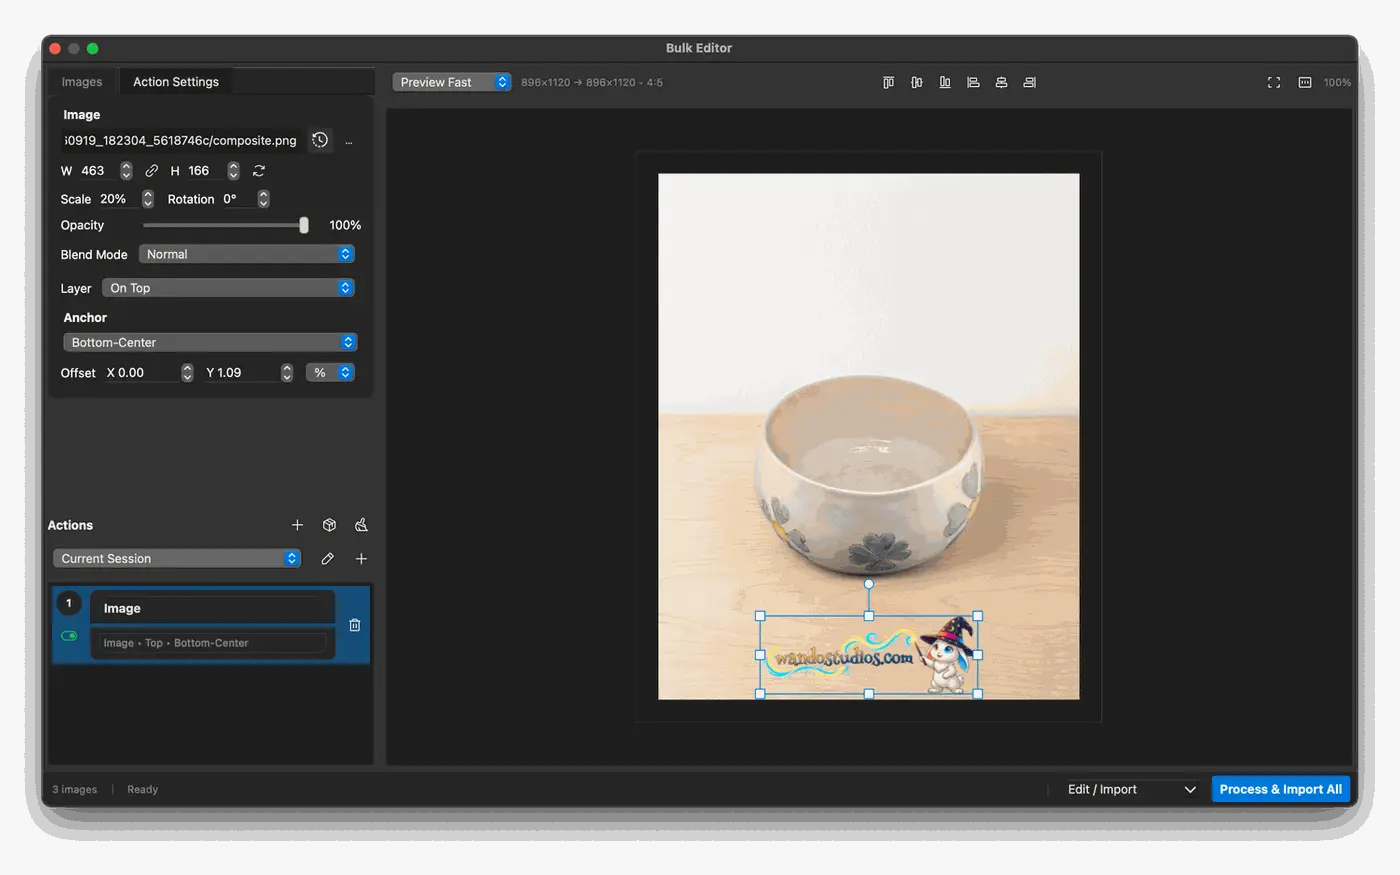Click the Rotation value 0°
This screenshot has height=875, width=1400.
point(230,199)
